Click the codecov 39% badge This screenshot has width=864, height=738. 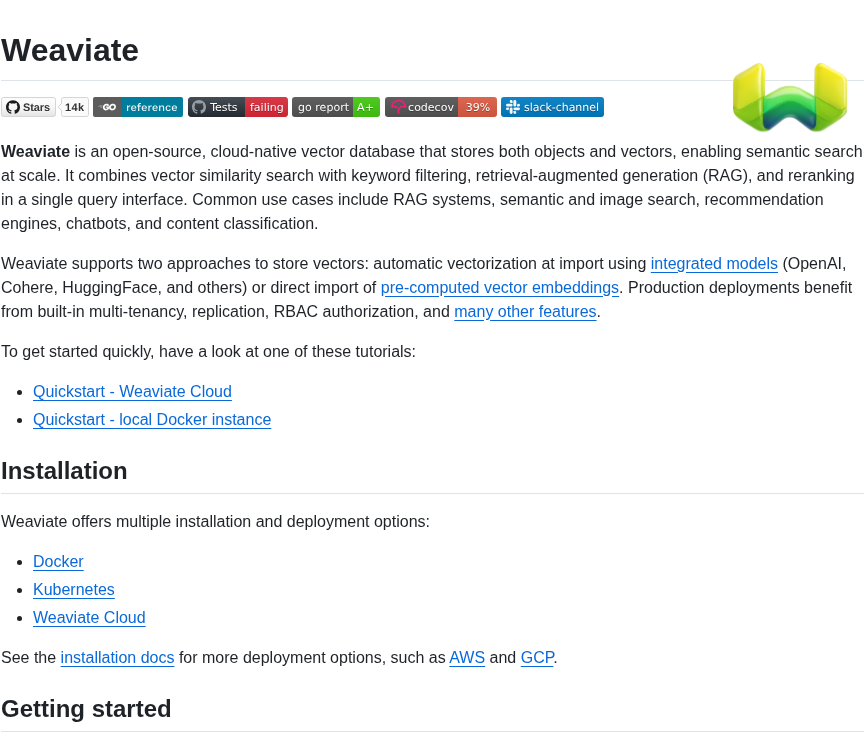[441, 107]
